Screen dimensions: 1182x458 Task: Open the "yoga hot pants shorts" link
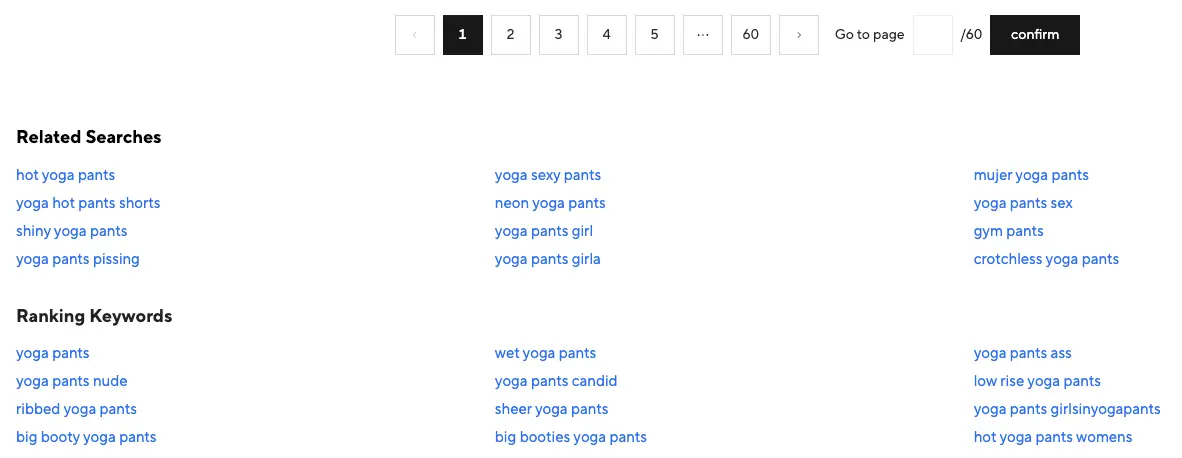pos(88,203)
